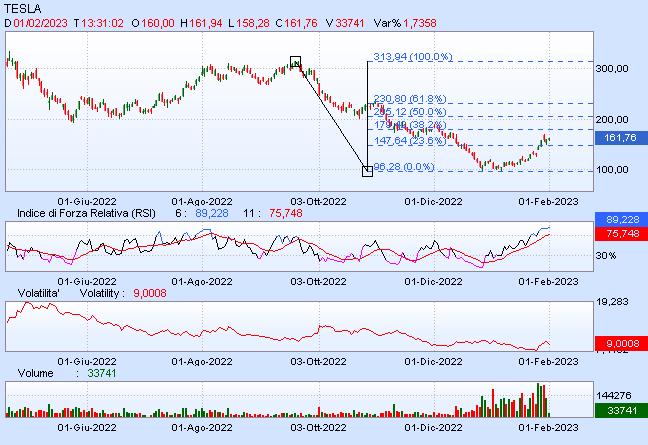The height and width of the screenshot is (445, 648).
Task: Click the blue 161,76 current price tag
Action: [x=621, y=138]
